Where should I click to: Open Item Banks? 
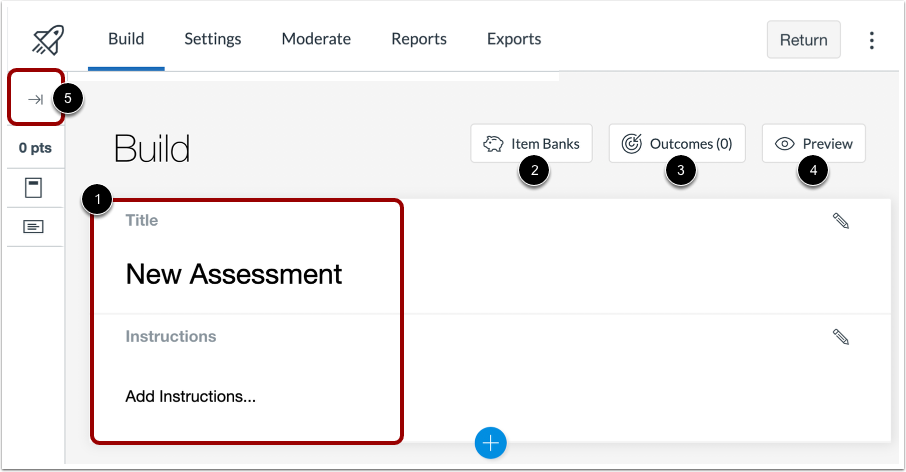[x=531, y=143]
